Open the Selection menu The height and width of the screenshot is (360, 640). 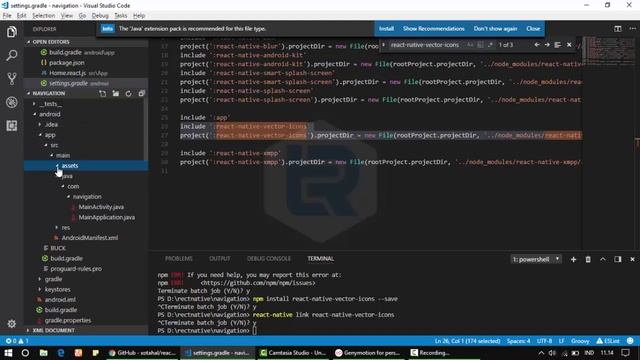(x=44, y=16)
